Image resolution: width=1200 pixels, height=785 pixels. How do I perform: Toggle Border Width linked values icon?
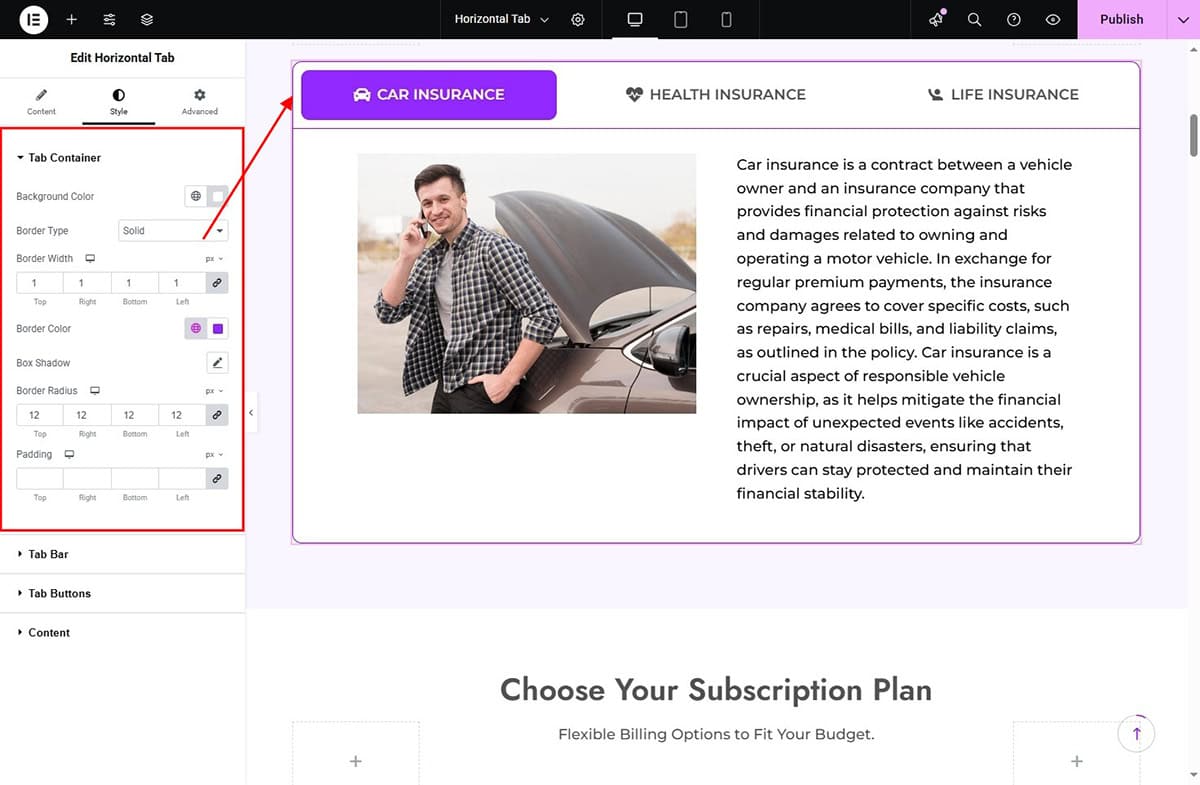coord(217,283)
